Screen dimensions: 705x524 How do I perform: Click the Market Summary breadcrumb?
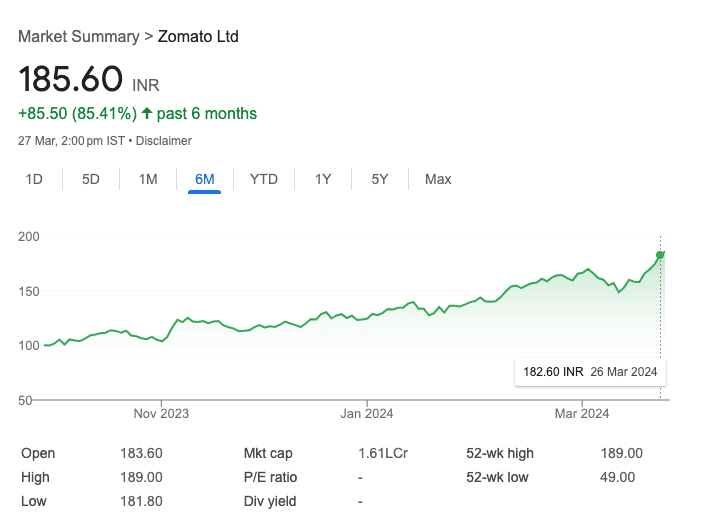(79, 37)
